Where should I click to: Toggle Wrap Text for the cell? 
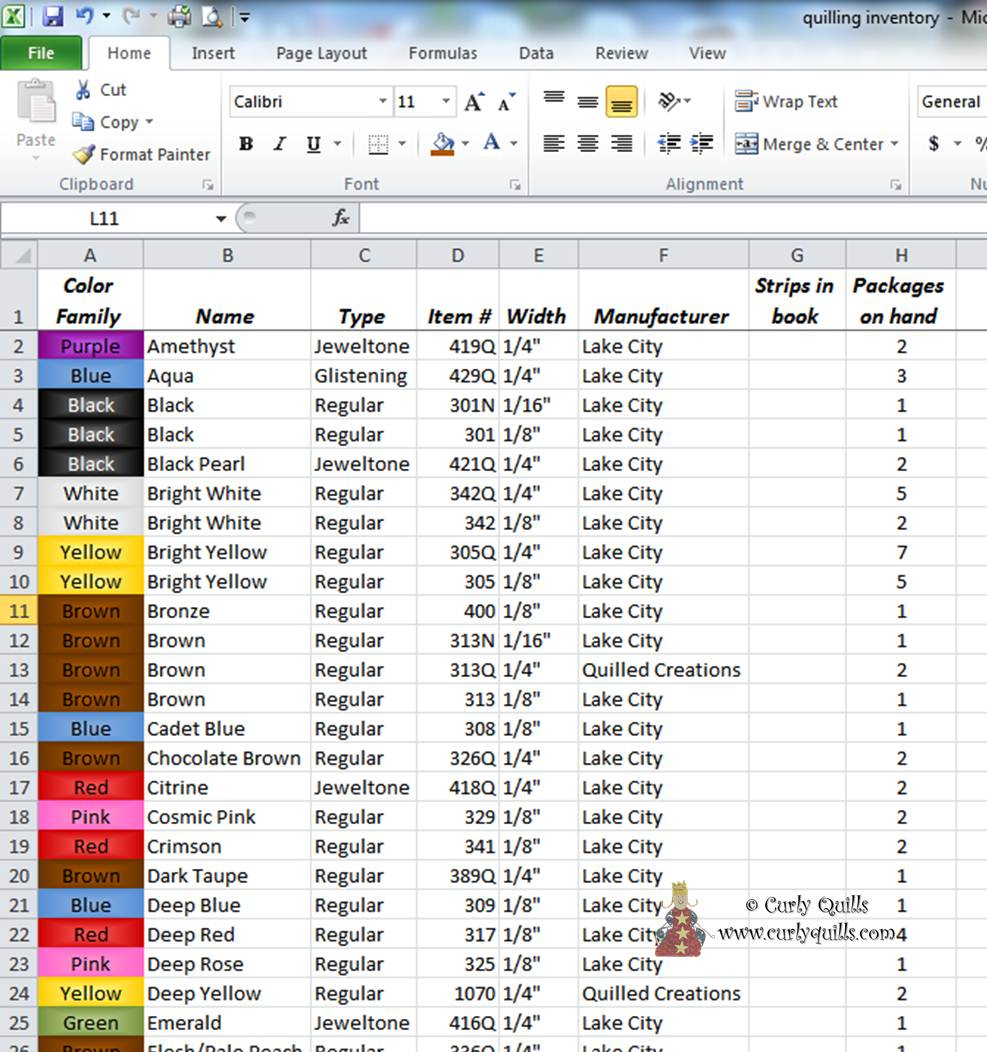click(x=786, y=102)
